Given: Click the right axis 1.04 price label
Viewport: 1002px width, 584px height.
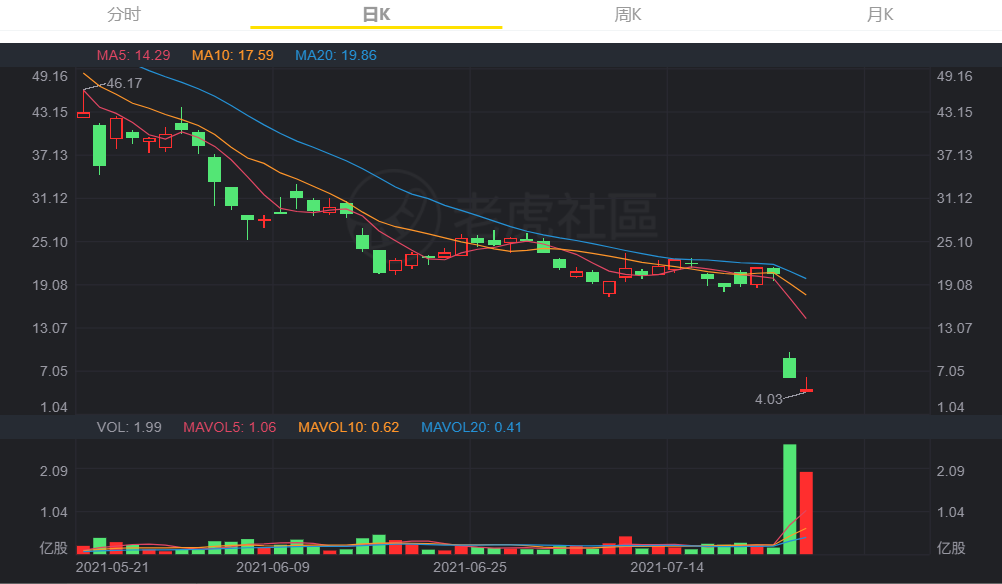Looking at the screenshot, I should (x=950, y=408).
